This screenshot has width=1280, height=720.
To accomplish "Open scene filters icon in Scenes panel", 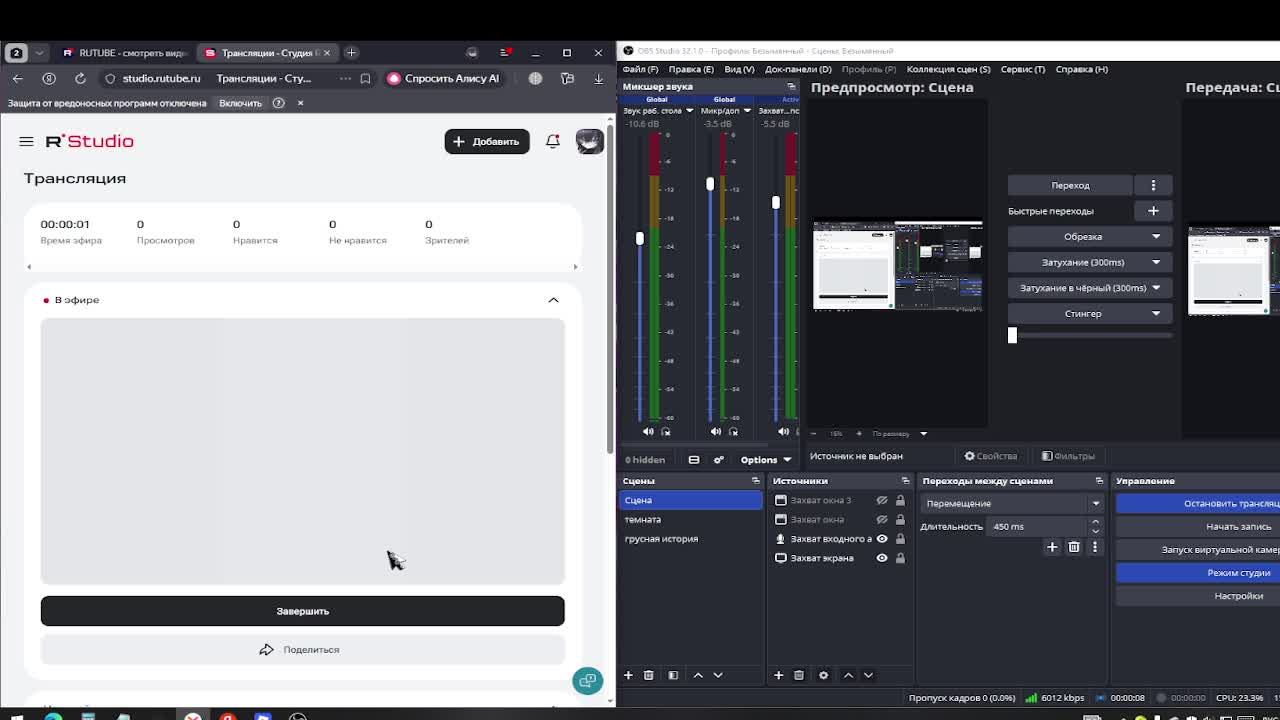I will click(673, 675).
